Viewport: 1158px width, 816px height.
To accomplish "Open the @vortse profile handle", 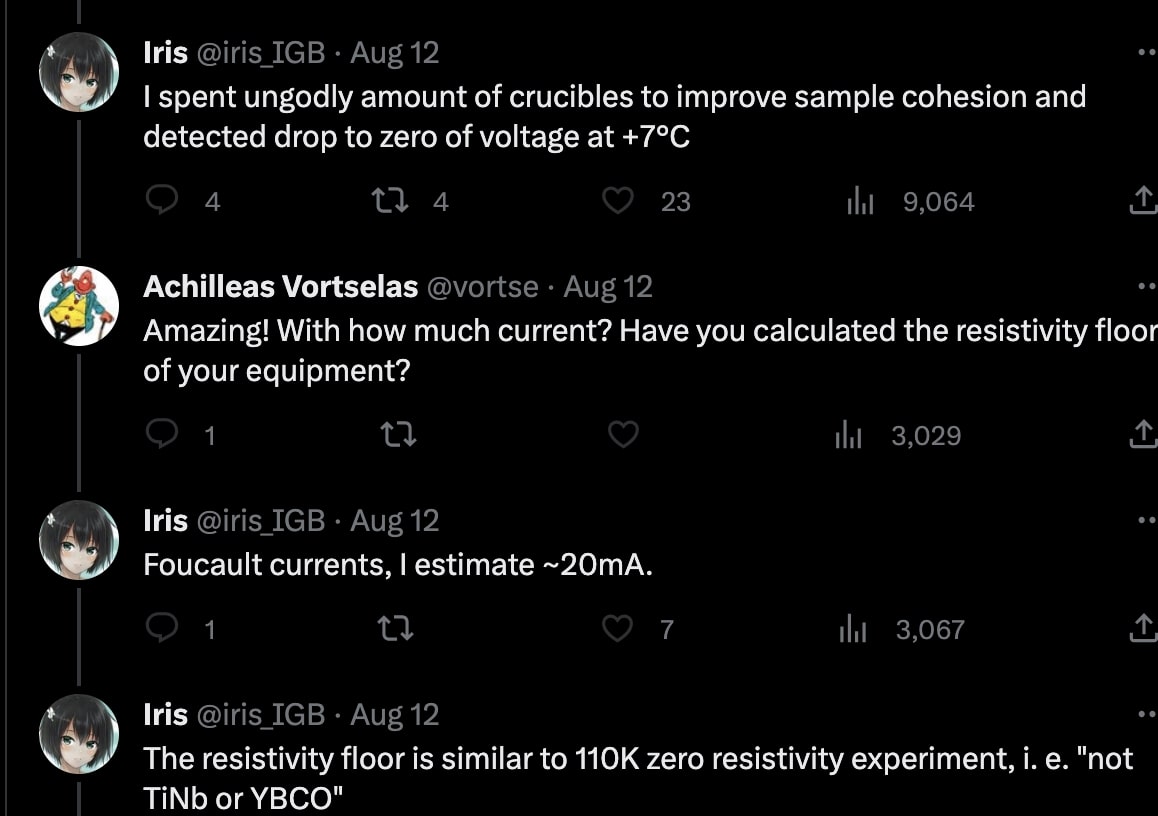I will pyautogui.click(x=482, y=287).
